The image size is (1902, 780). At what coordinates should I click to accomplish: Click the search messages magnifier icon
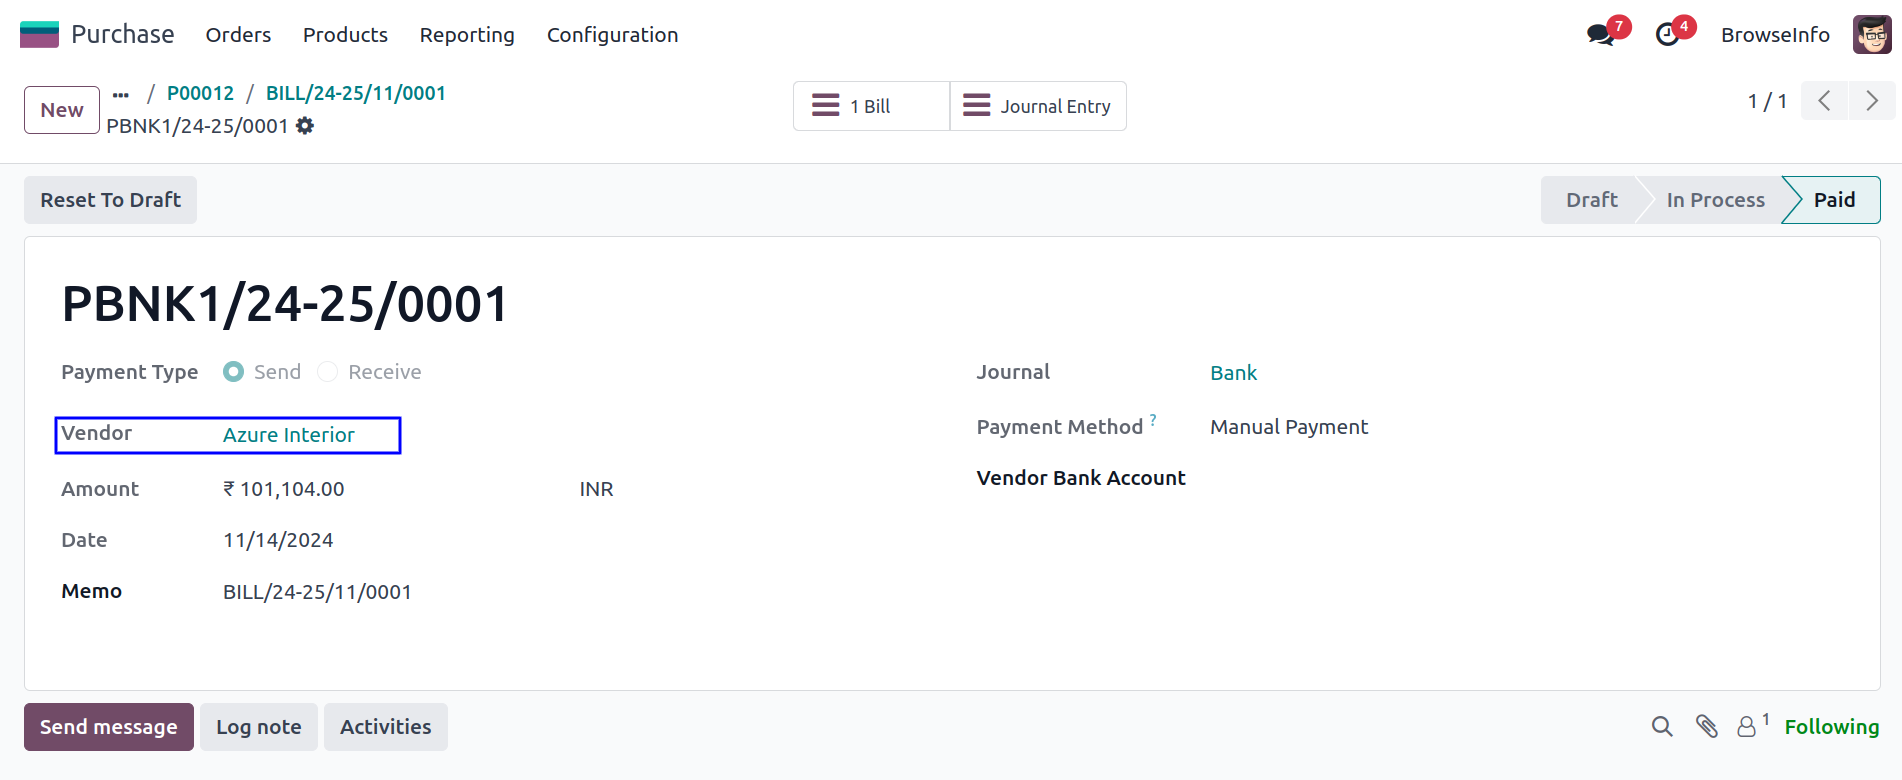1662,727
